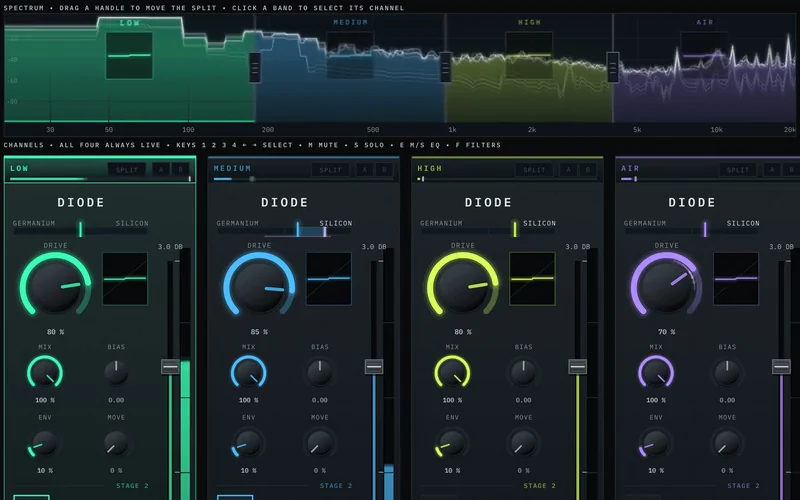Click the Germanium/Silicon slider on HIGH channel
The width and height of the screenshot is (800, 500).
pyautogui.click(x=488, y=230)
